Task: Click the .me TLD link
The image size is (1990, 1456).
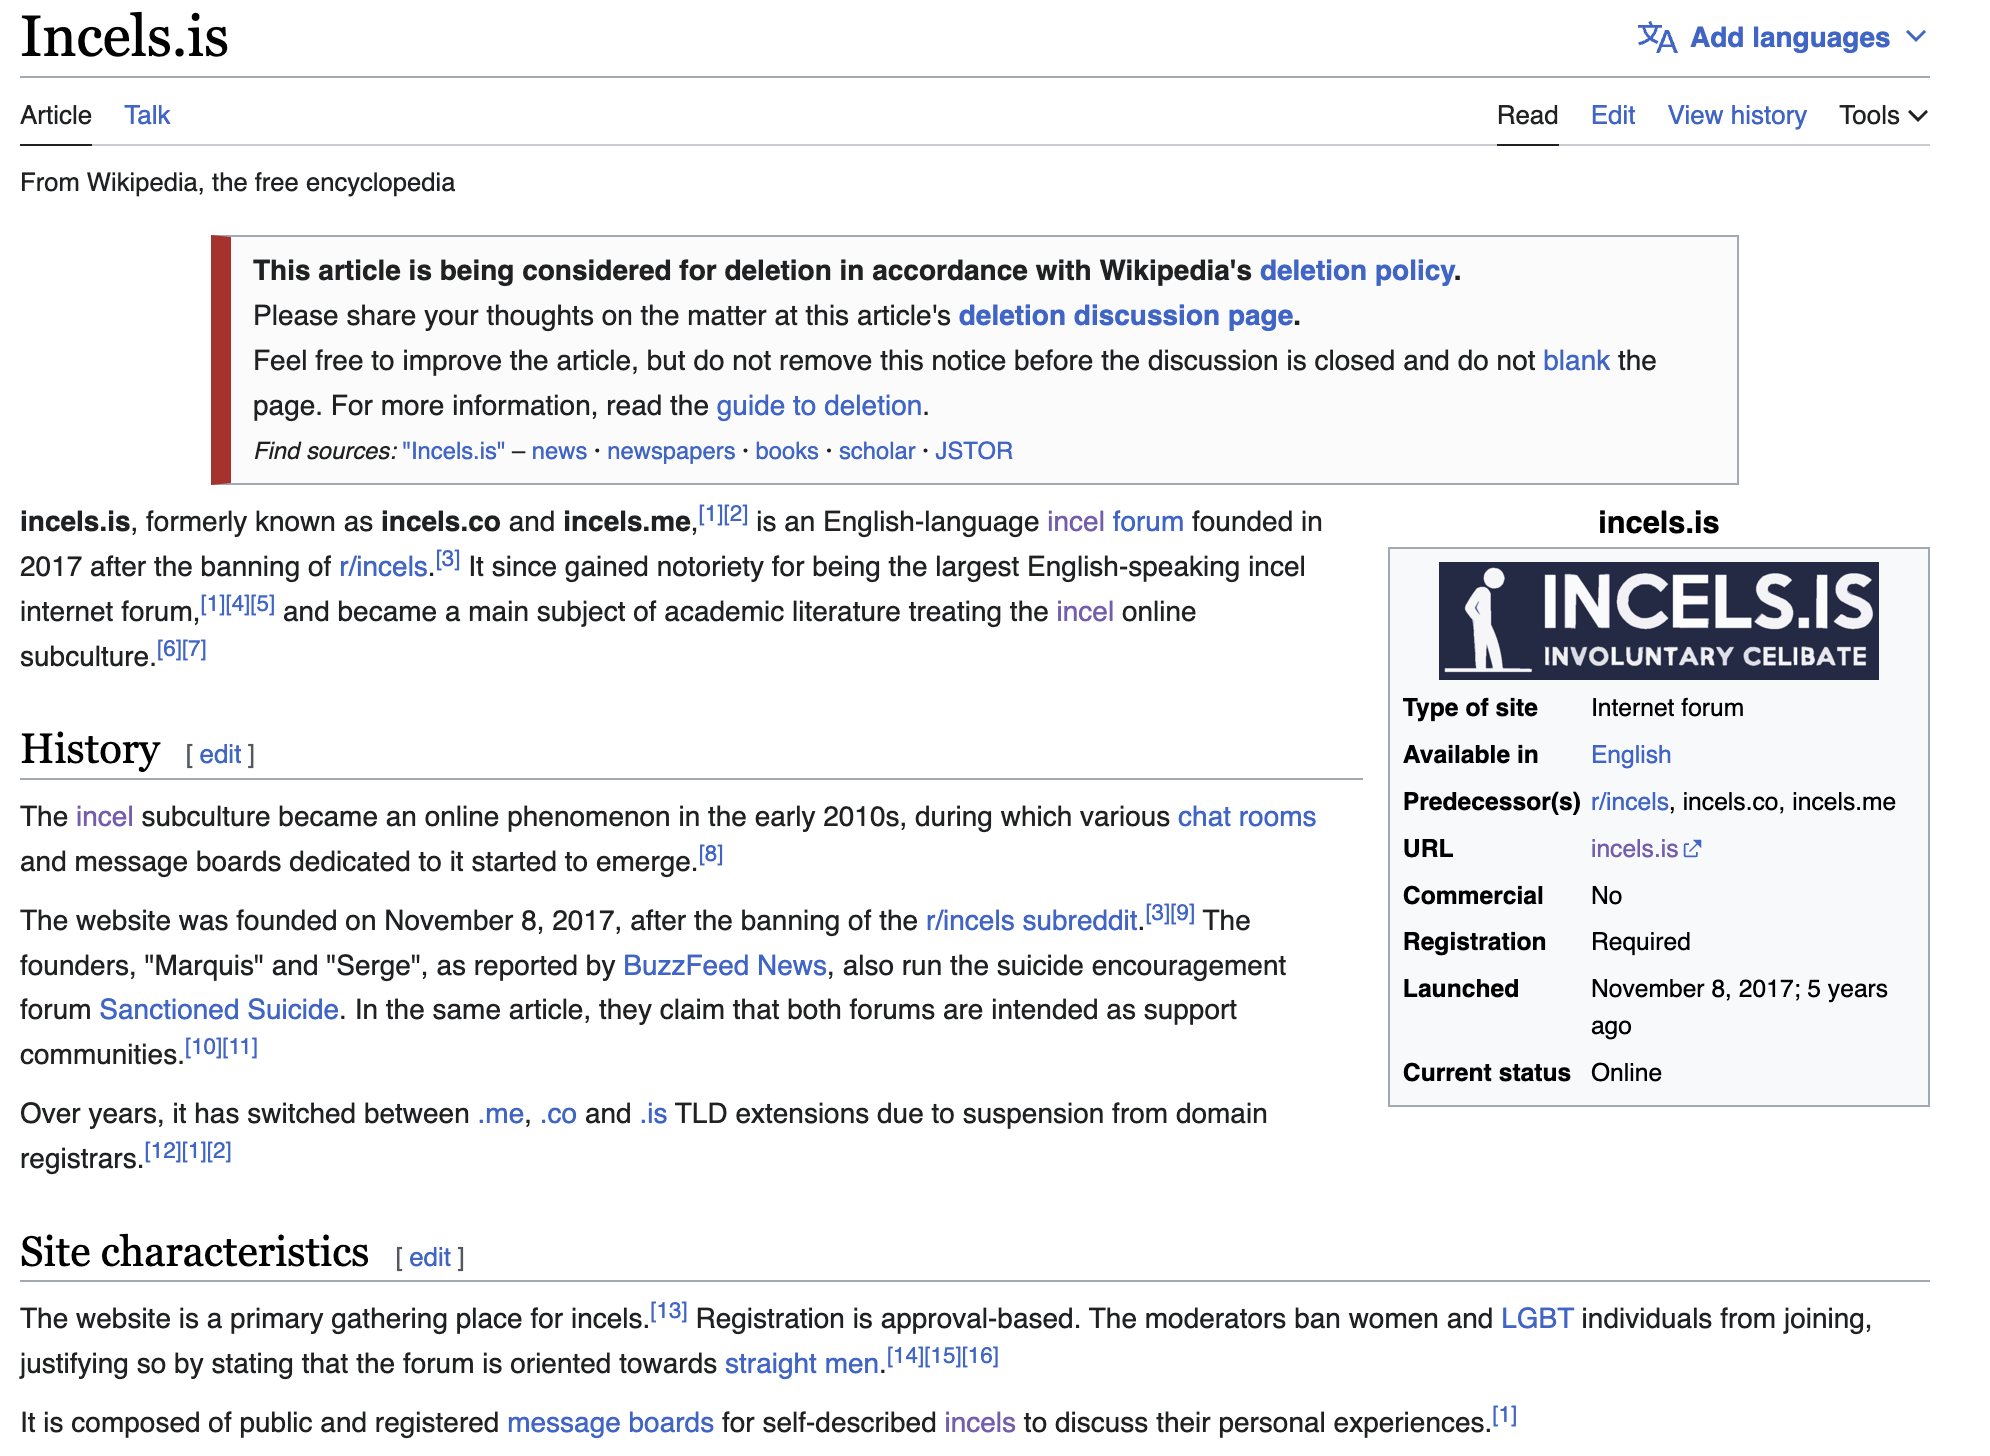Action: coord(500,1113)
